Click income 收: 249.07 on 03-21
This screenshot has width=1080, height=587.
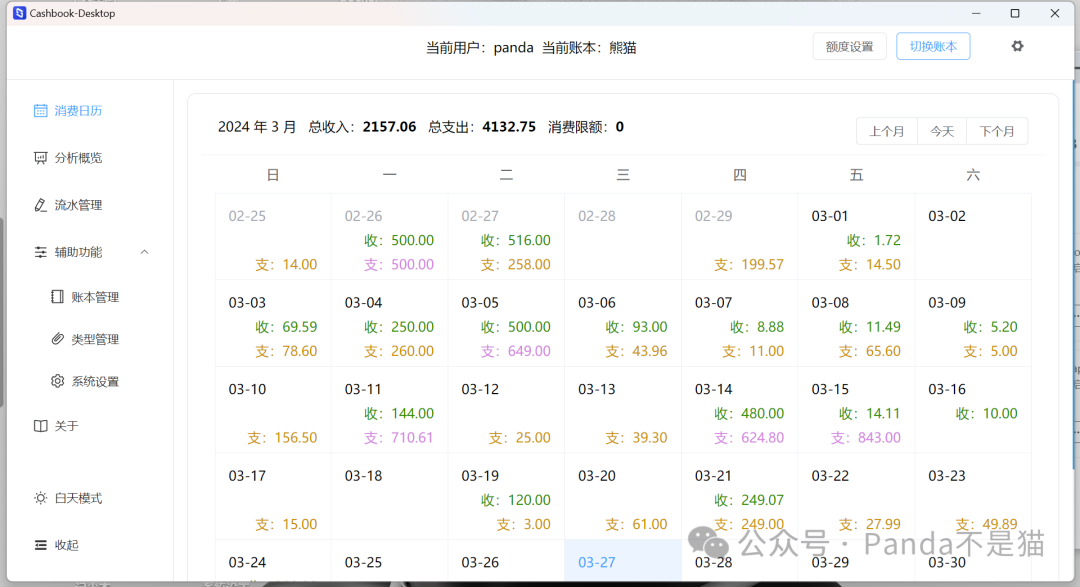[749, 501]
